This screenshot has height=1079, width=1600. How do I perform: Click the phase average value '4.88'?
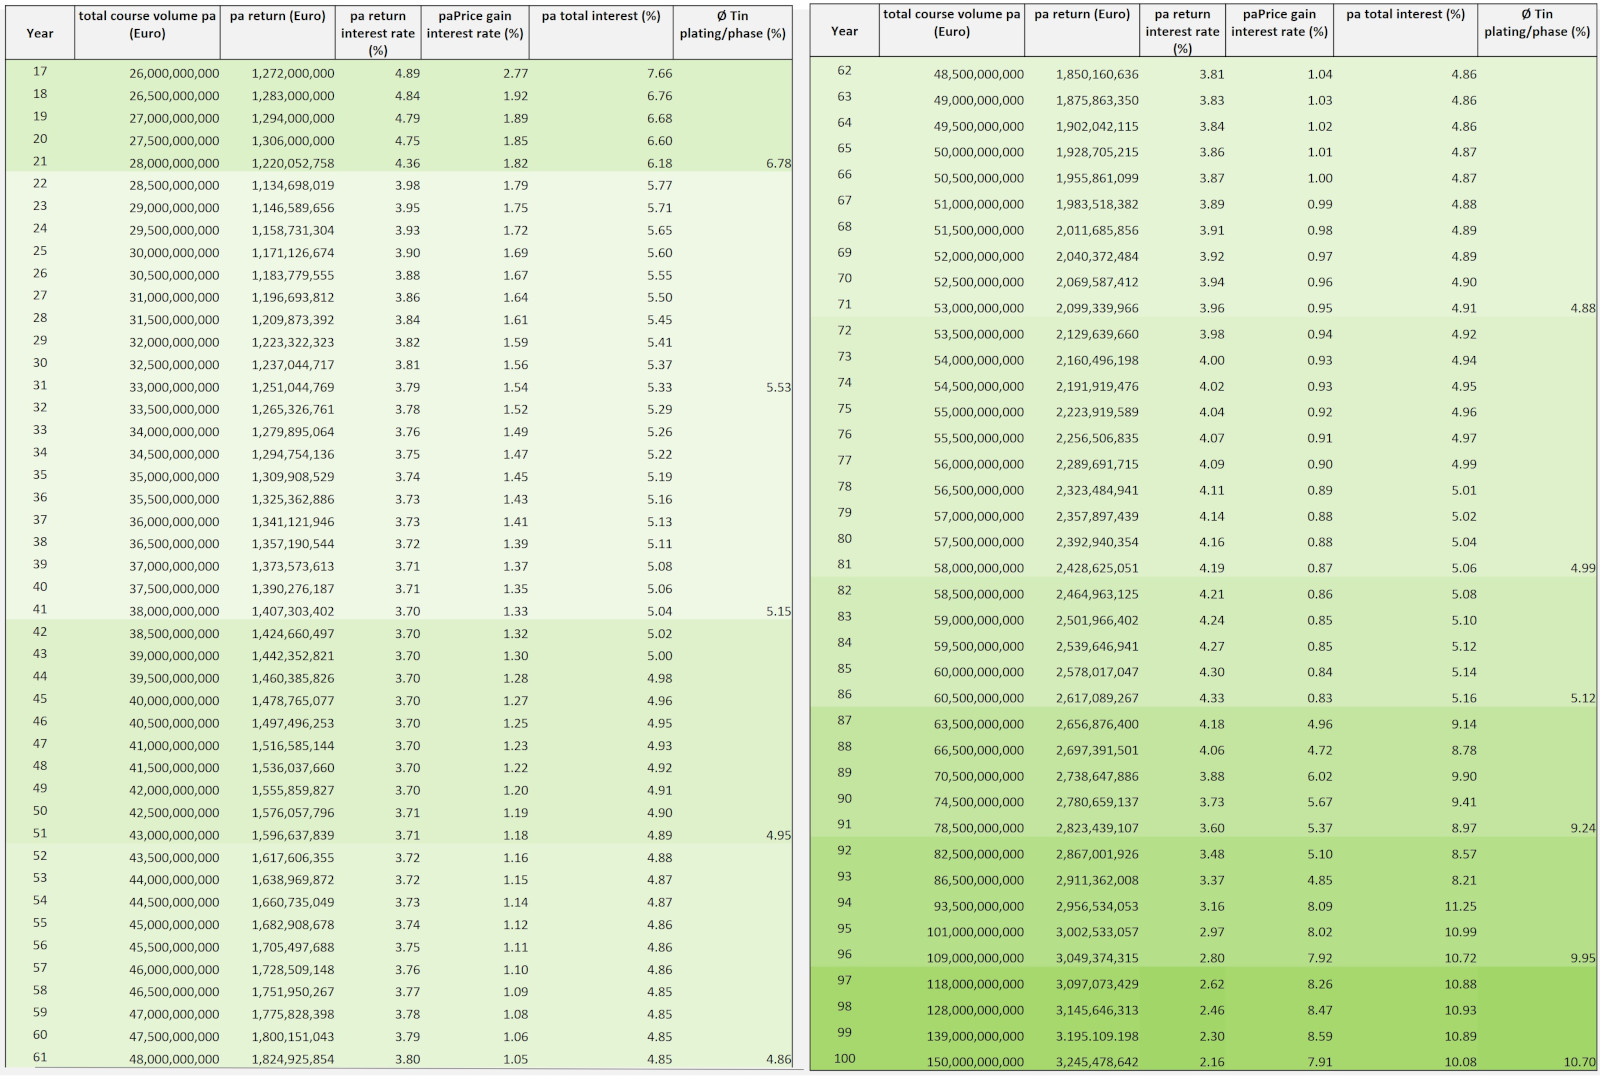[1583, 308]
